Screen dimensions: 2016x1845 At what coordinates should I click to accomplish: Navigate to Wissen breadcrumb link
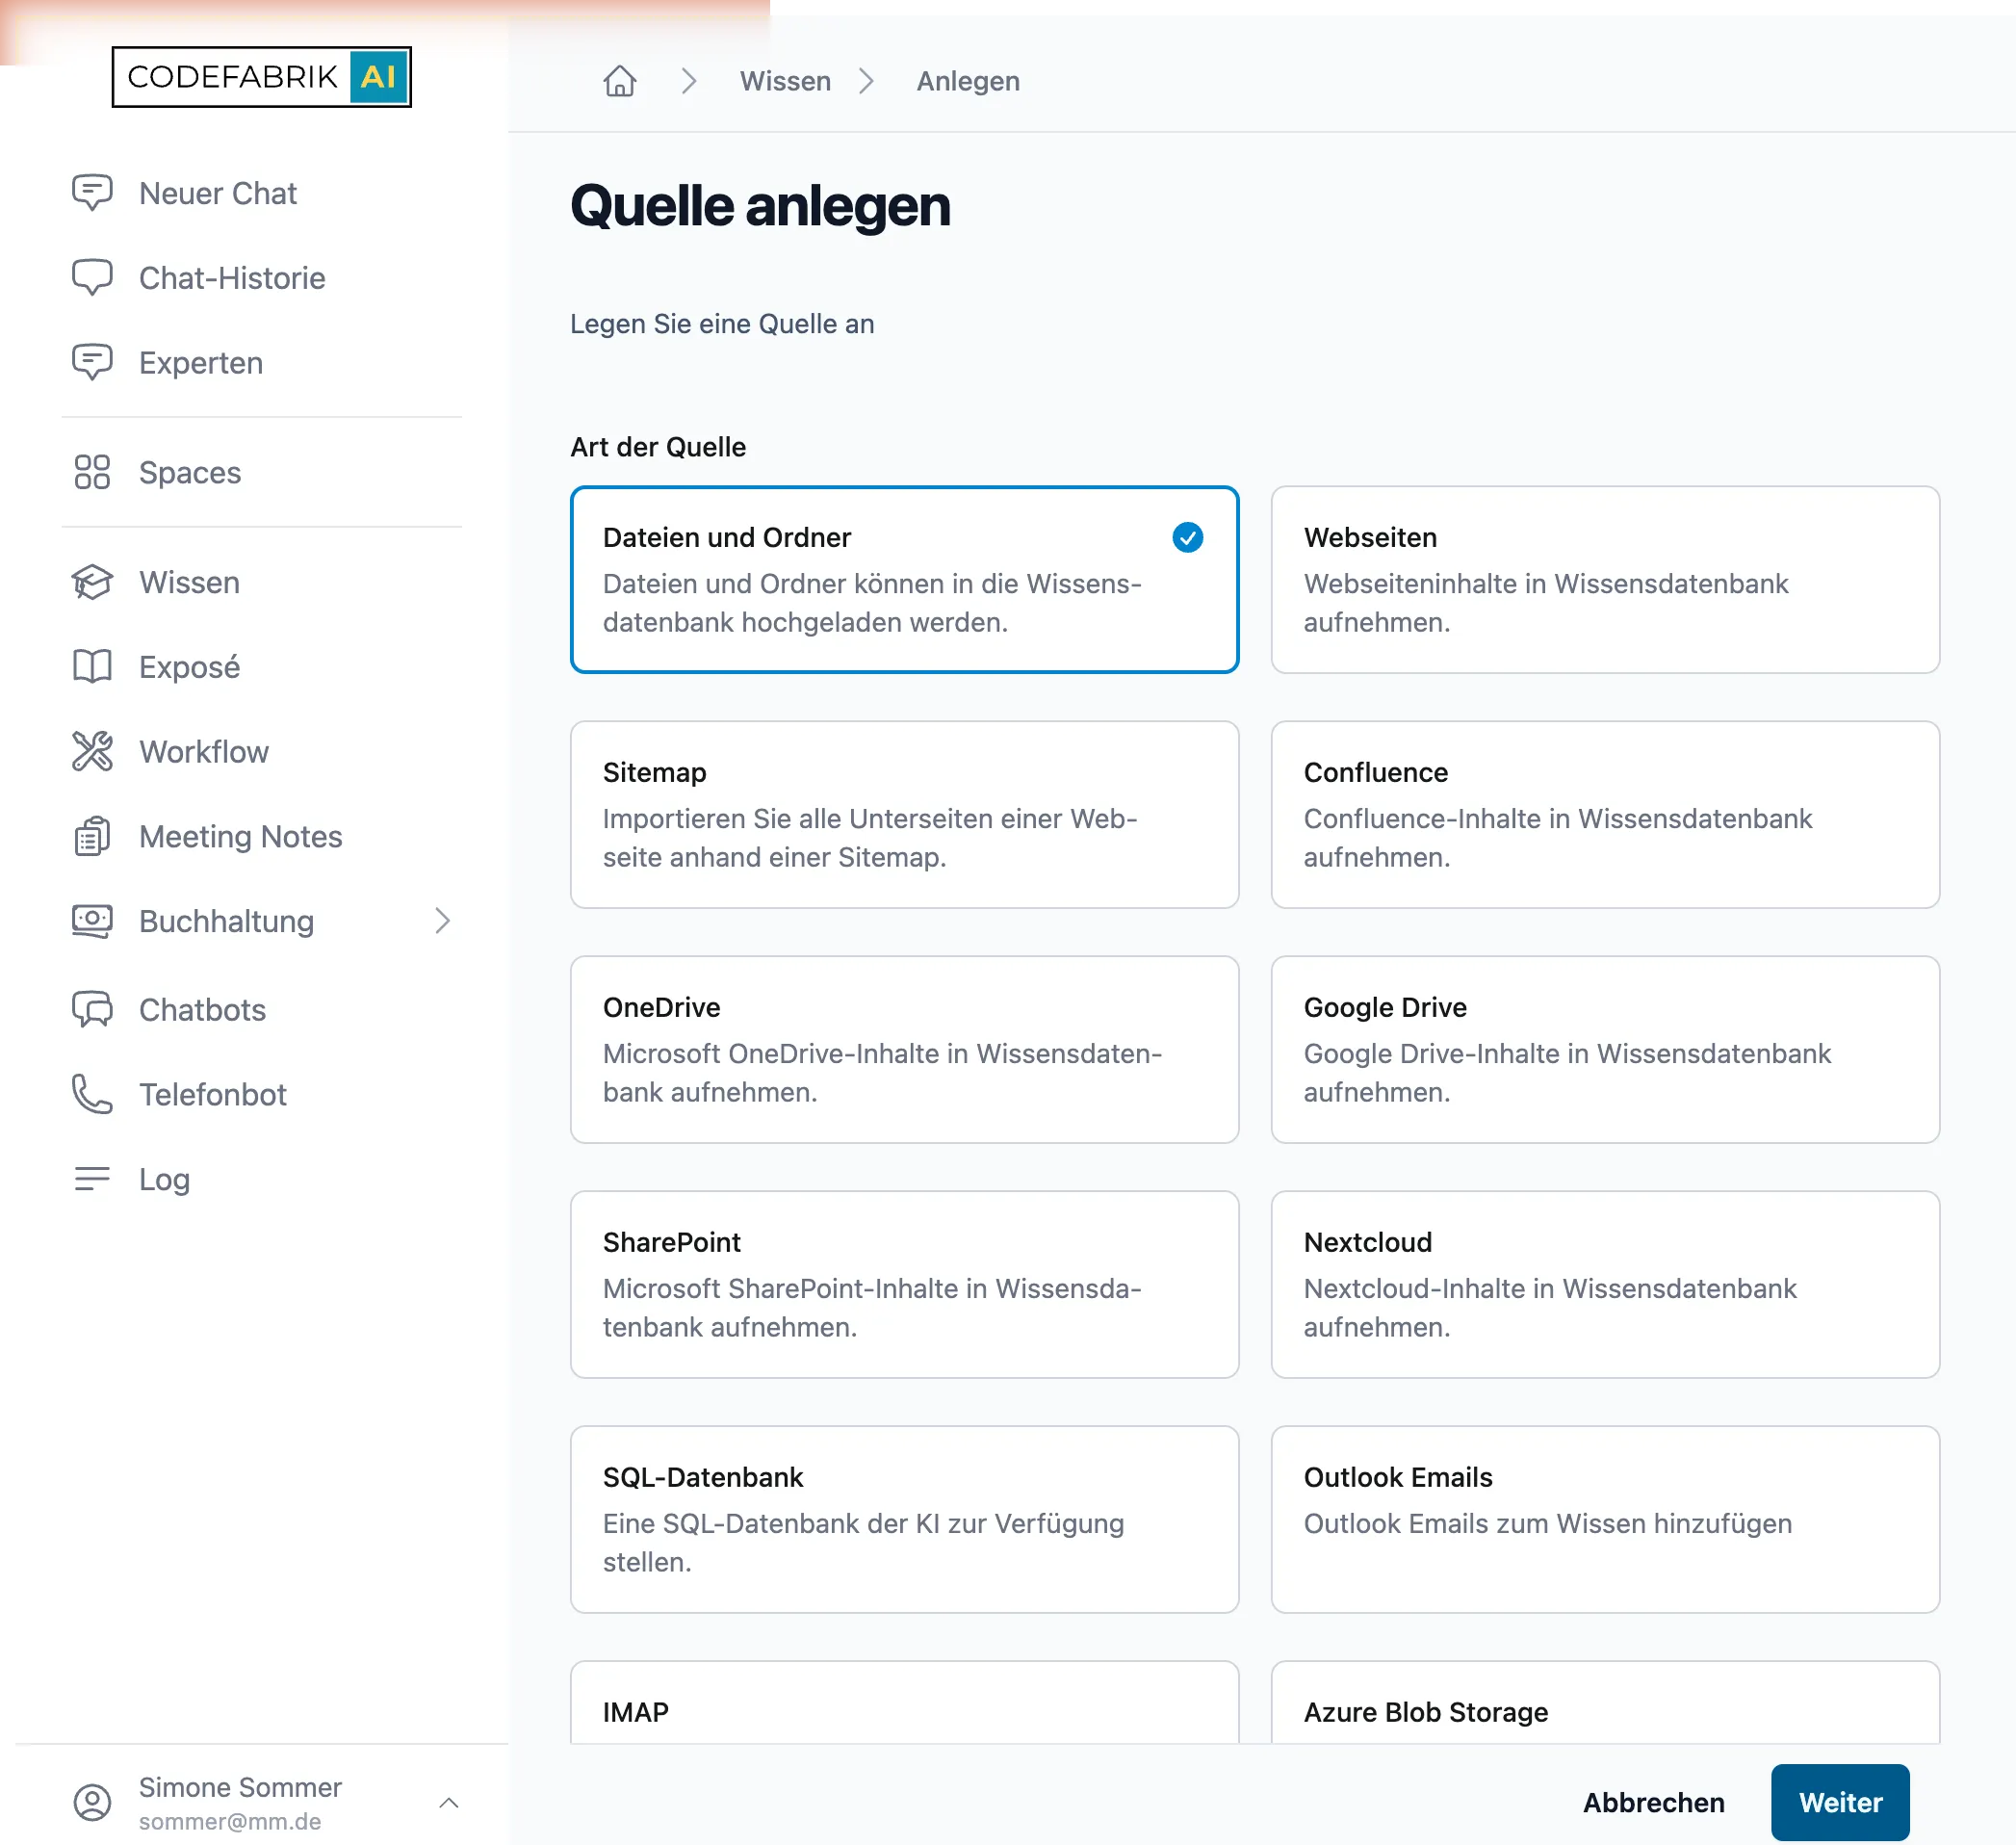[x=785, y=81]
